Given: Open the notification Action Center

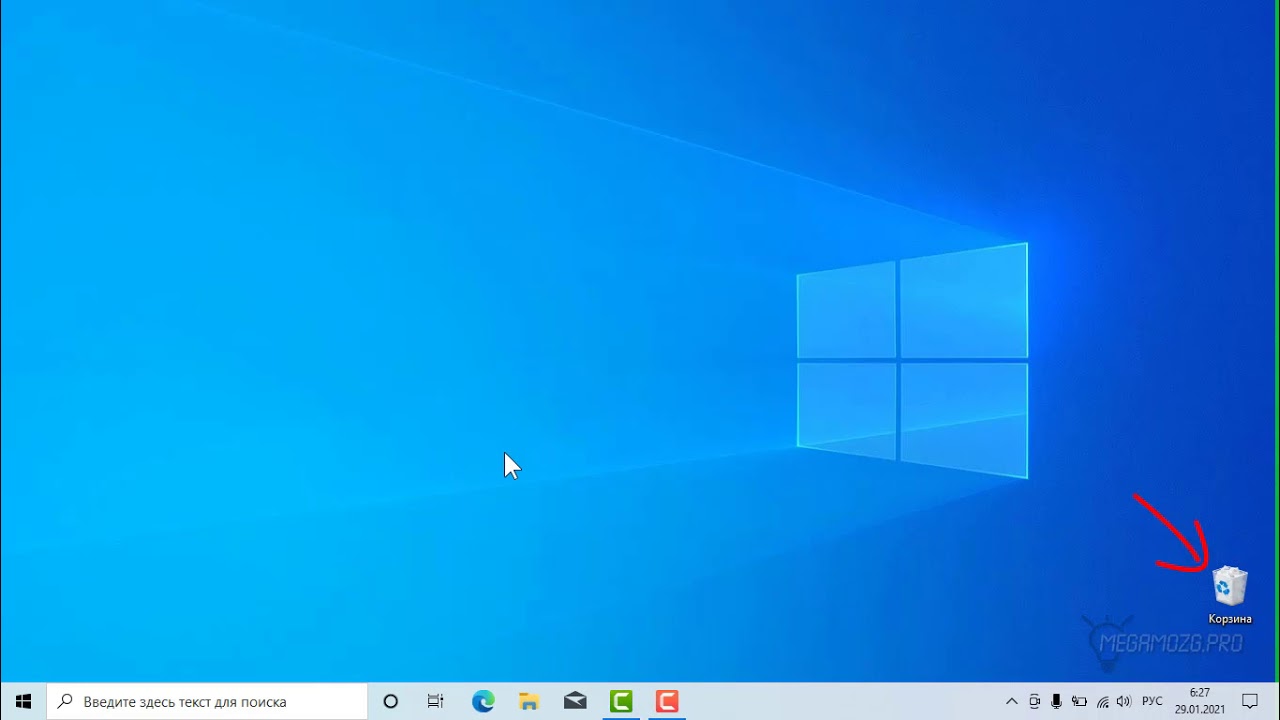Looking at the screenshot, I should point(1250,701).
